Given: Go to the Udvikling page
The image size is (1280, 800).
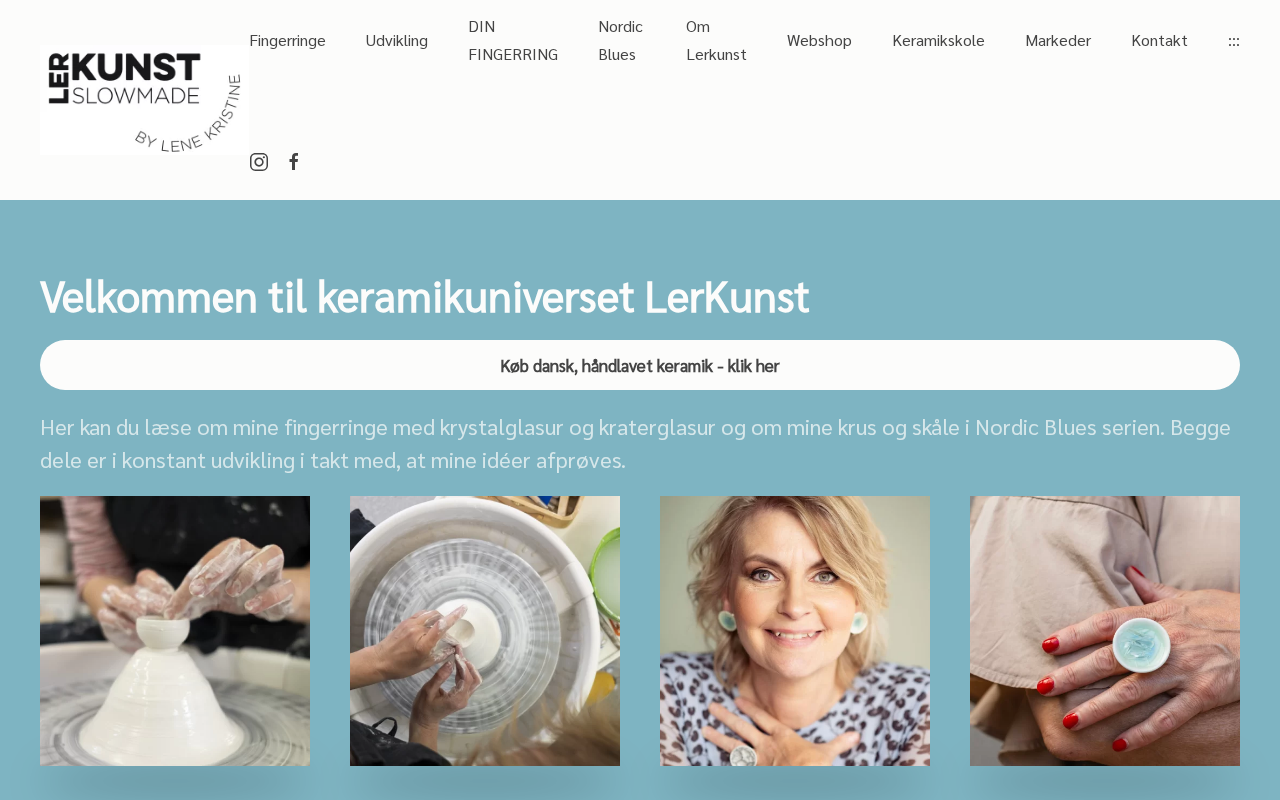Looking at the screenshot, I should (397, 40).
